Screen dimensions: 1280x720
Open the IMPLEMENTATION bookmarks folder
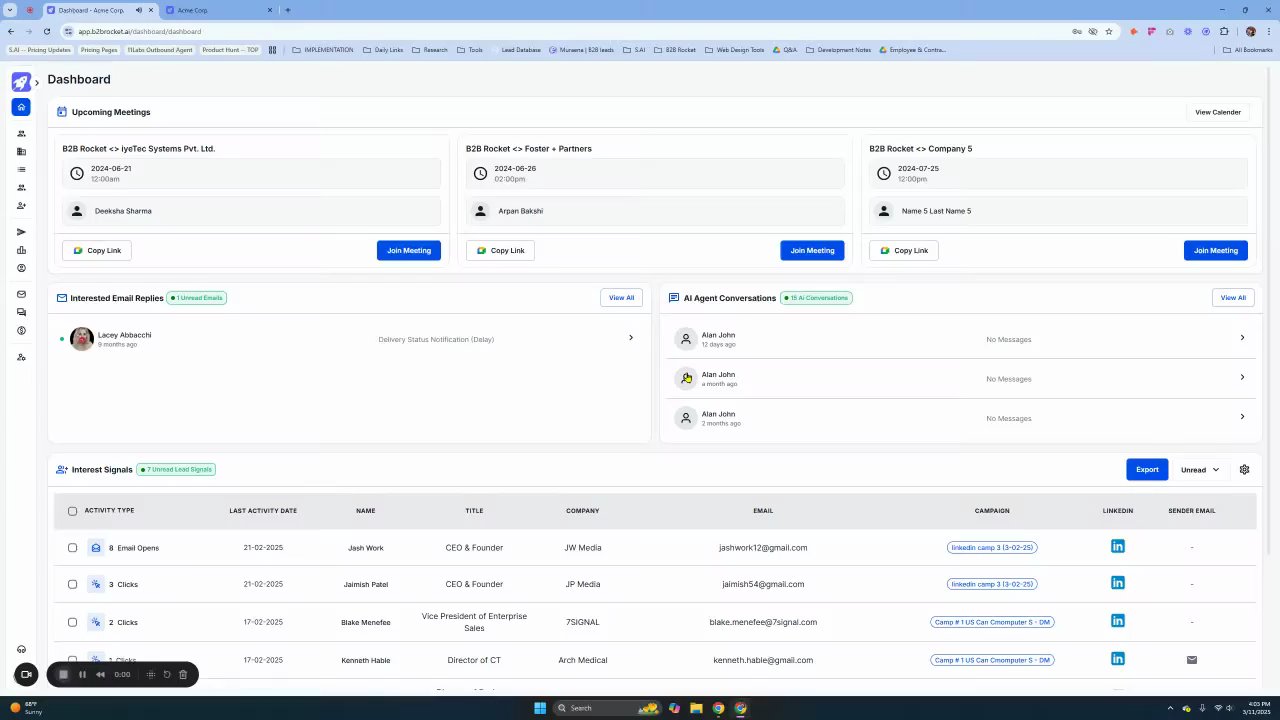(x=322, y=50)
